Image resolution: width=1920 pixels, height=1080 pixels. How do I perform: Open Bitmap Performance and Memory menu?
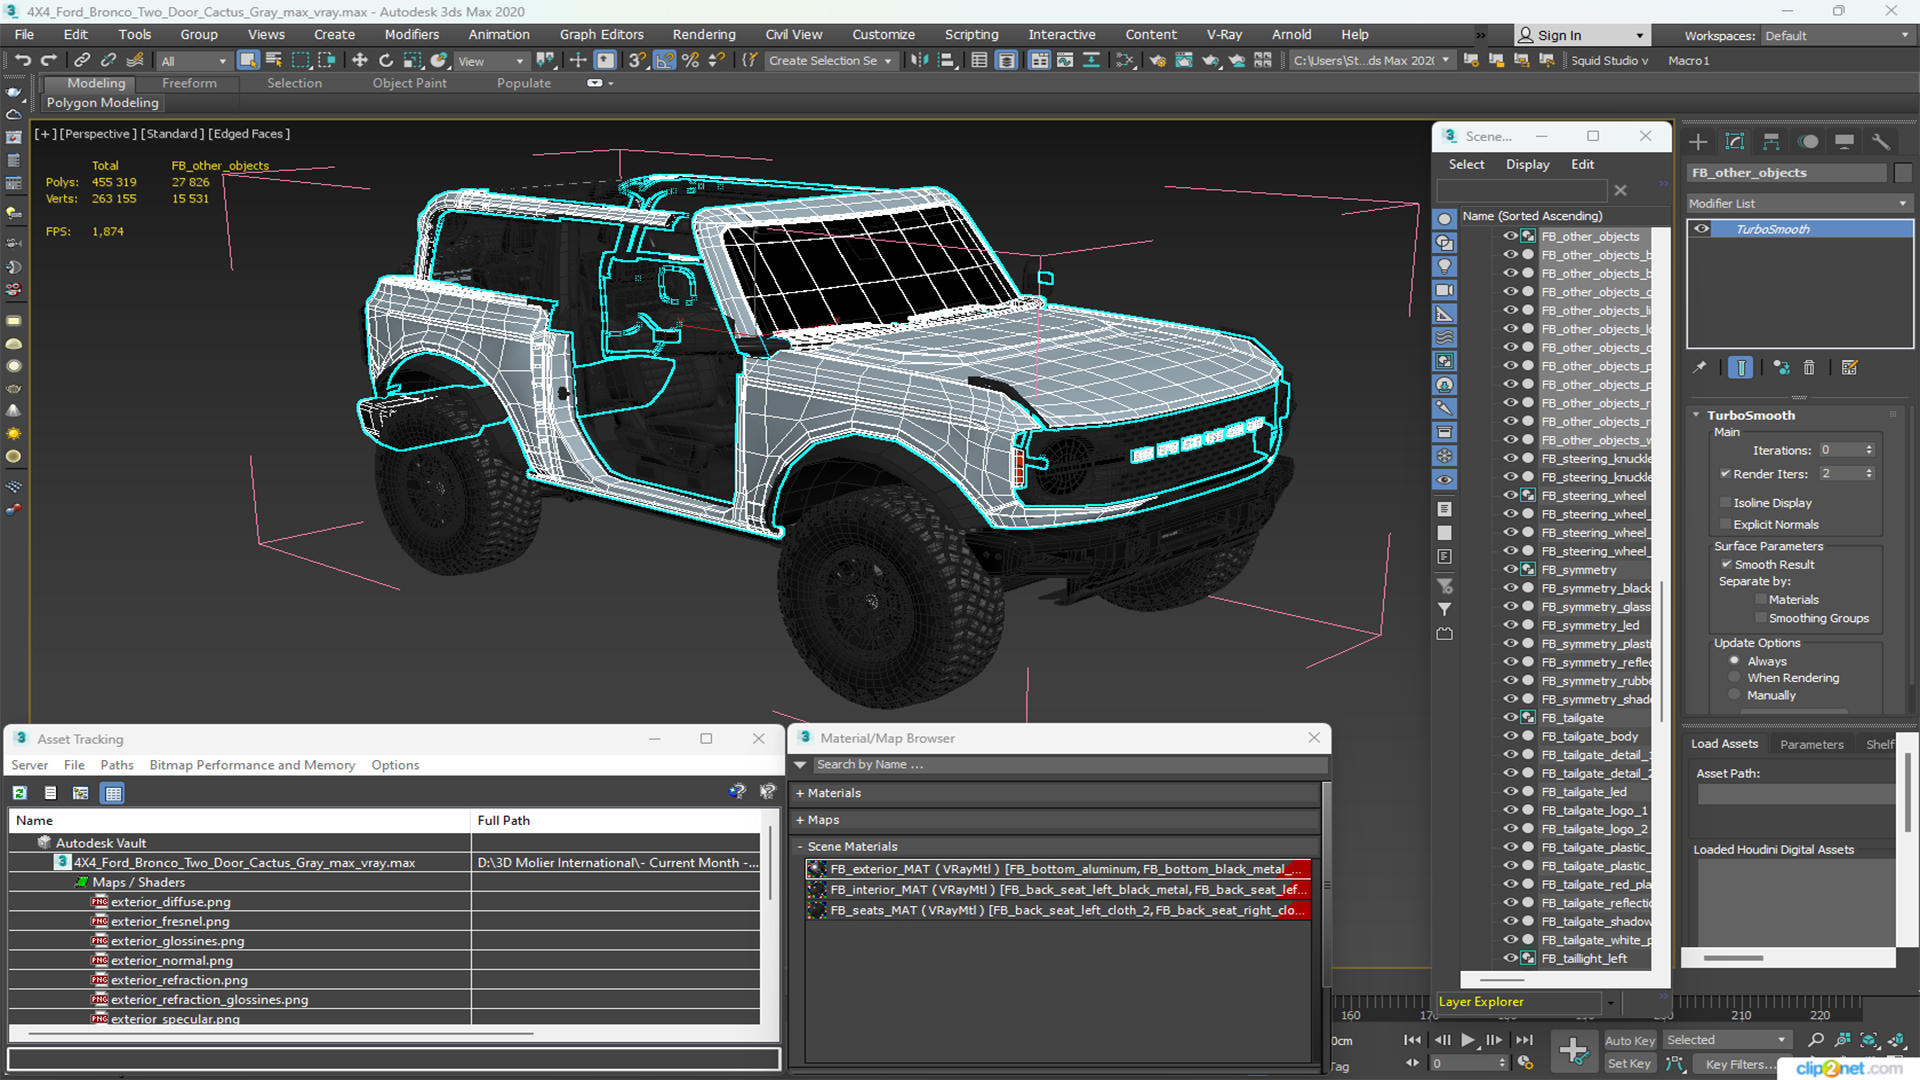(252, 765)
